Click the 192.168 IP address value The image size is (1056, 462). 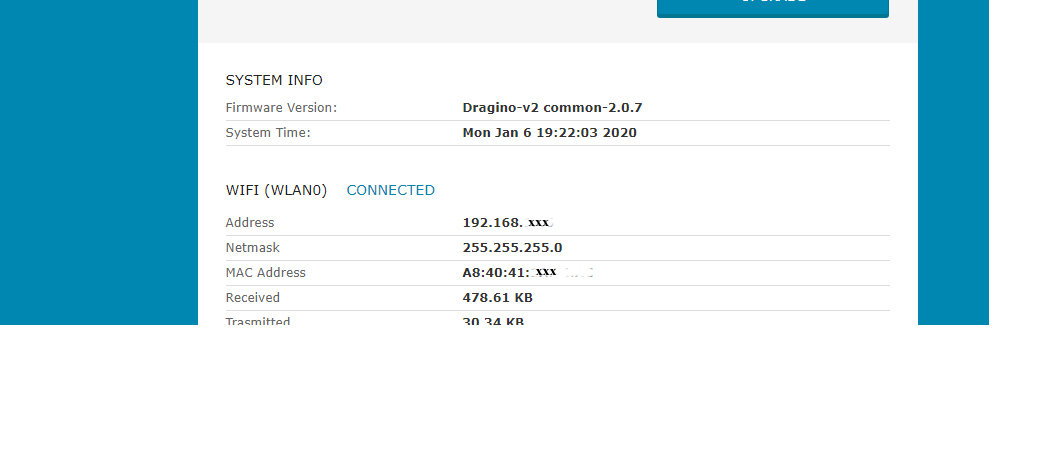click(x=507, y=222)
